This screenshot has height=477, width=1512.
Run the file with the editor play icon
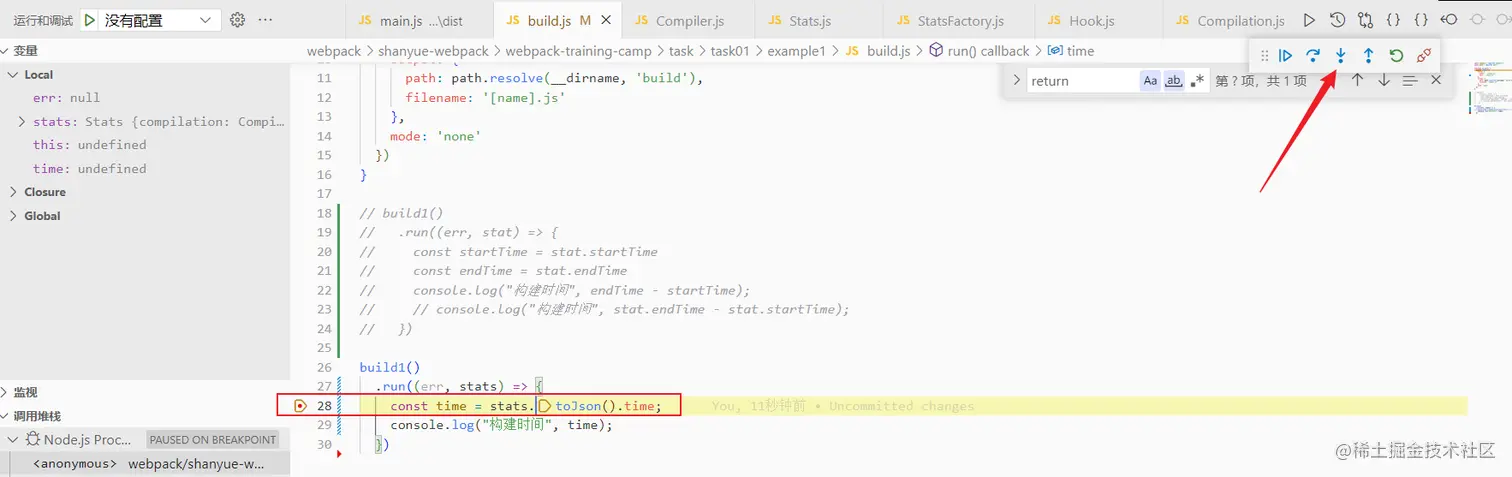(x=1309, y=20)
